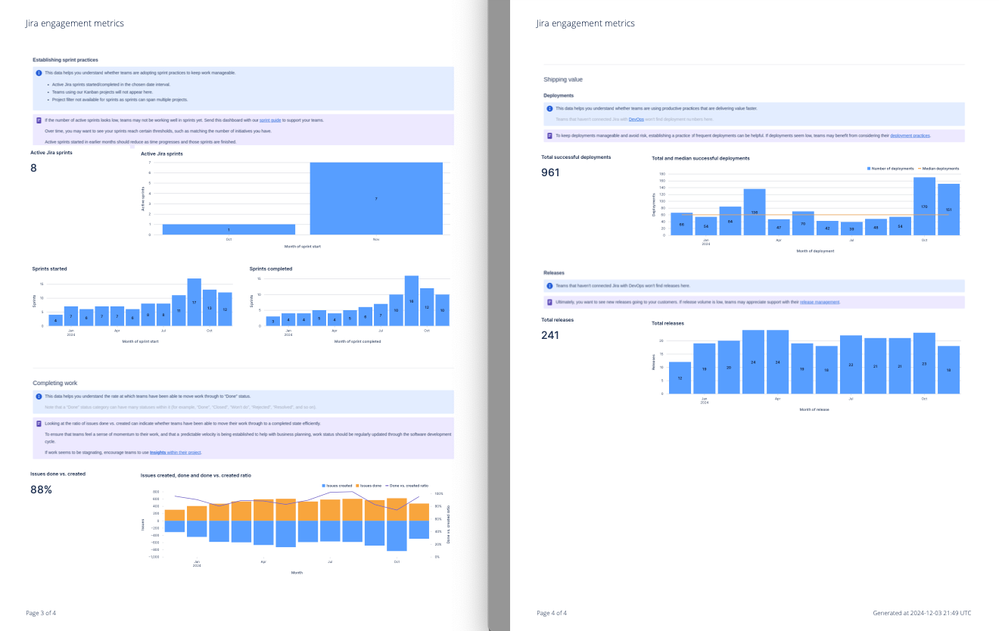This screenshot has height=631, width=999.
Task: Click the Sprints completed chart title
Action: tap(271, 269)
